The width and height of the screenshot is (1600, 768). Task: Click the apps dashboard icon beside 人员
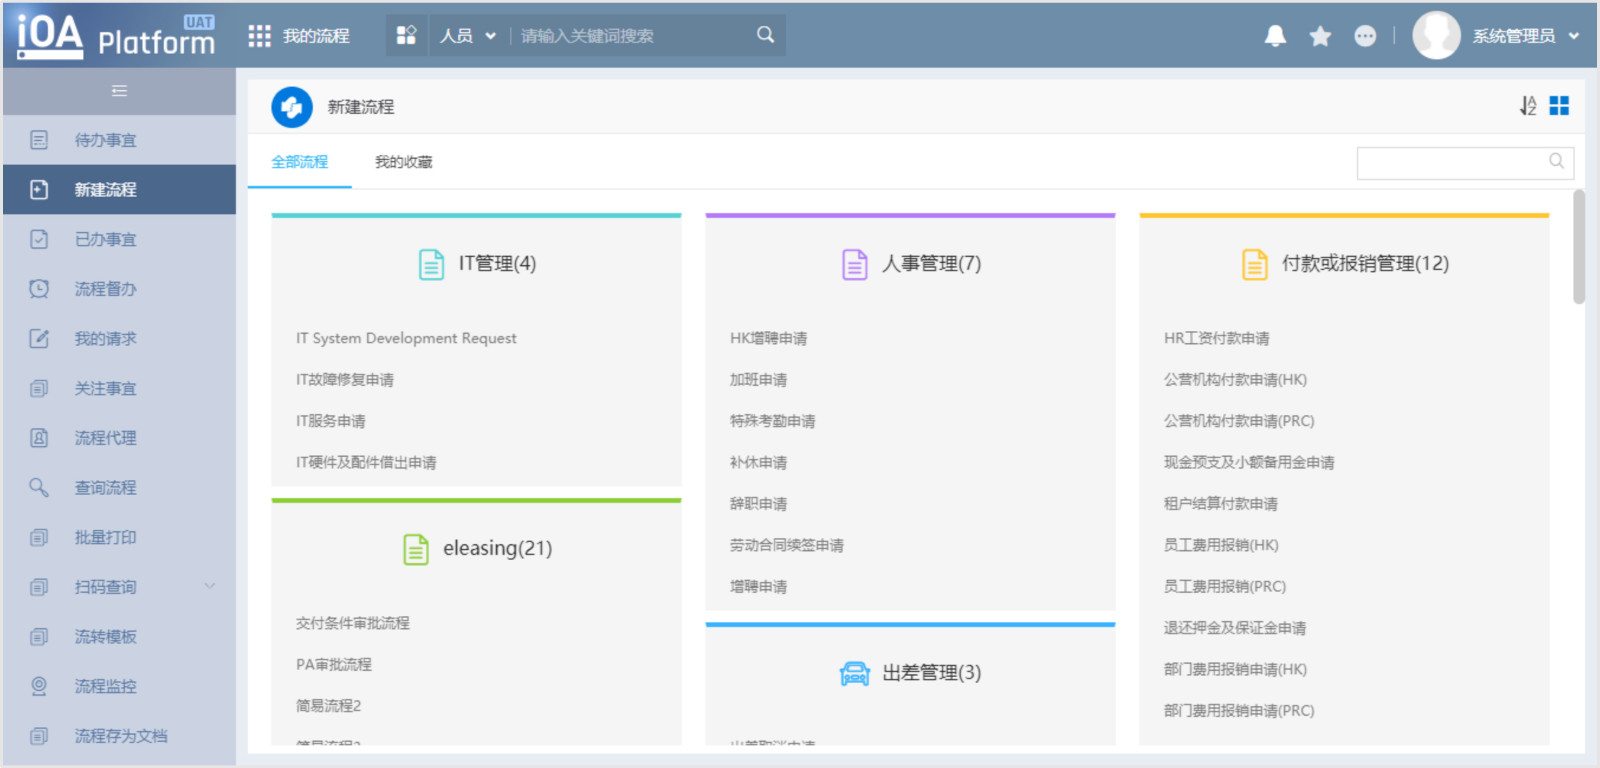406,35
